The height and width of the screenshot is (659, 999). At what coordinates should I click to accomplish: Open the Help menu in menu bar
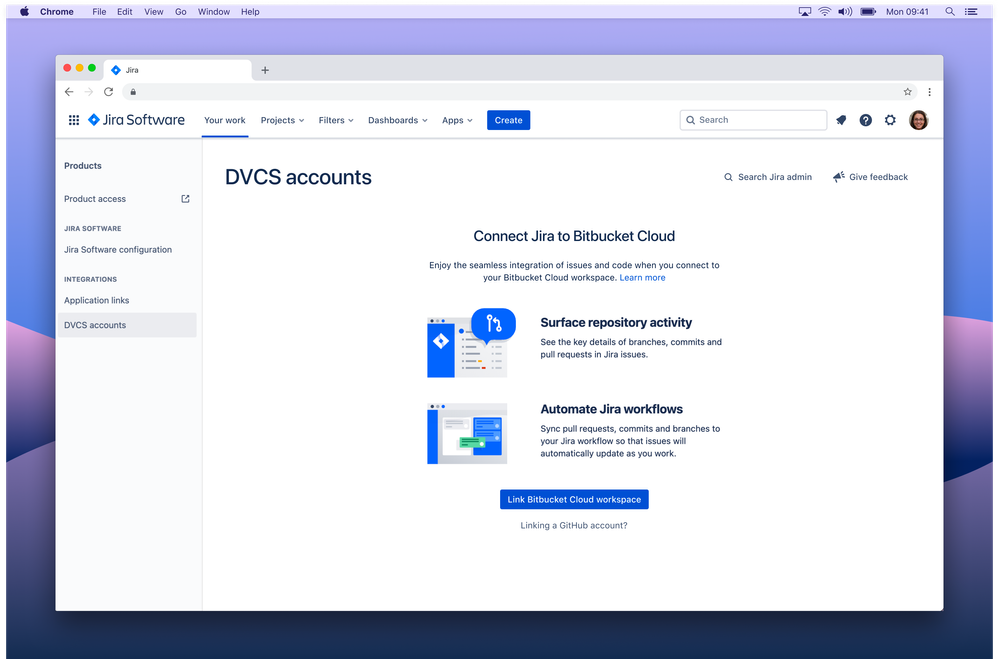250,11
